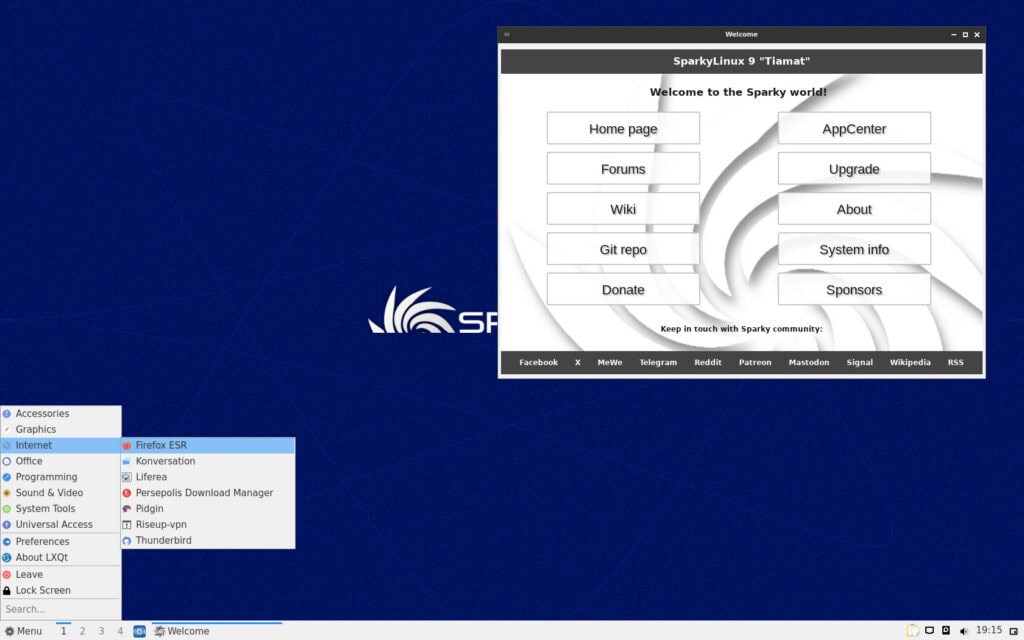1024x640 pixels.
Task: Follow the MeWe community link
Action: pyautogui.click(x=610, y=362)
